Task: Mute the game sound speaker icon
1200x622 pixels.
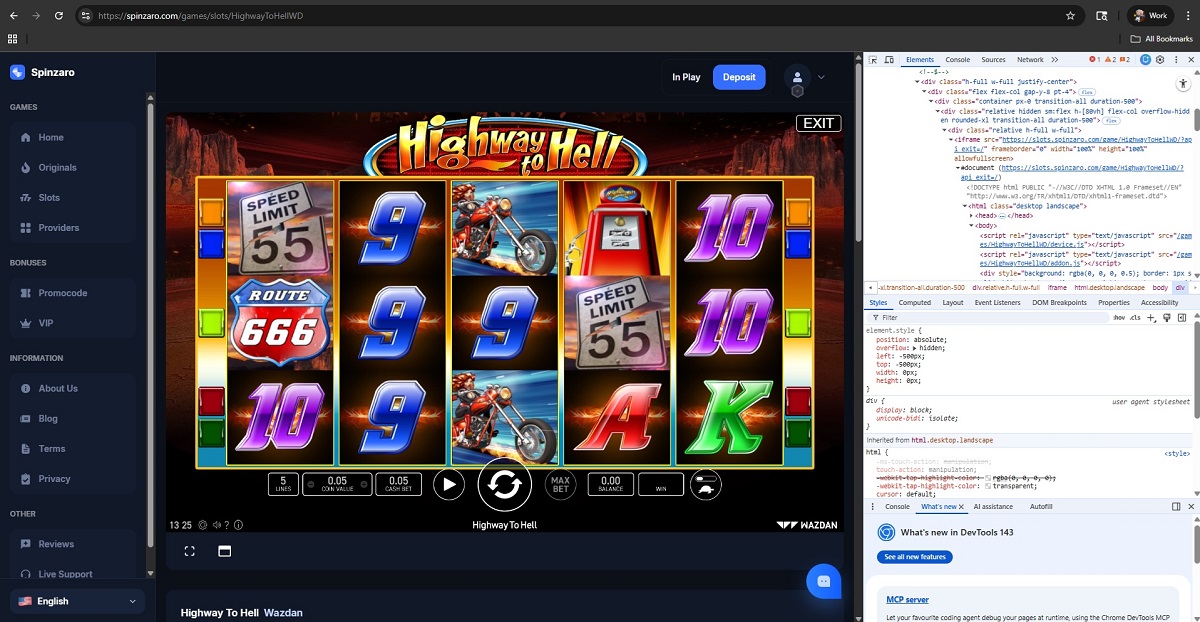Action: [215, 524]
